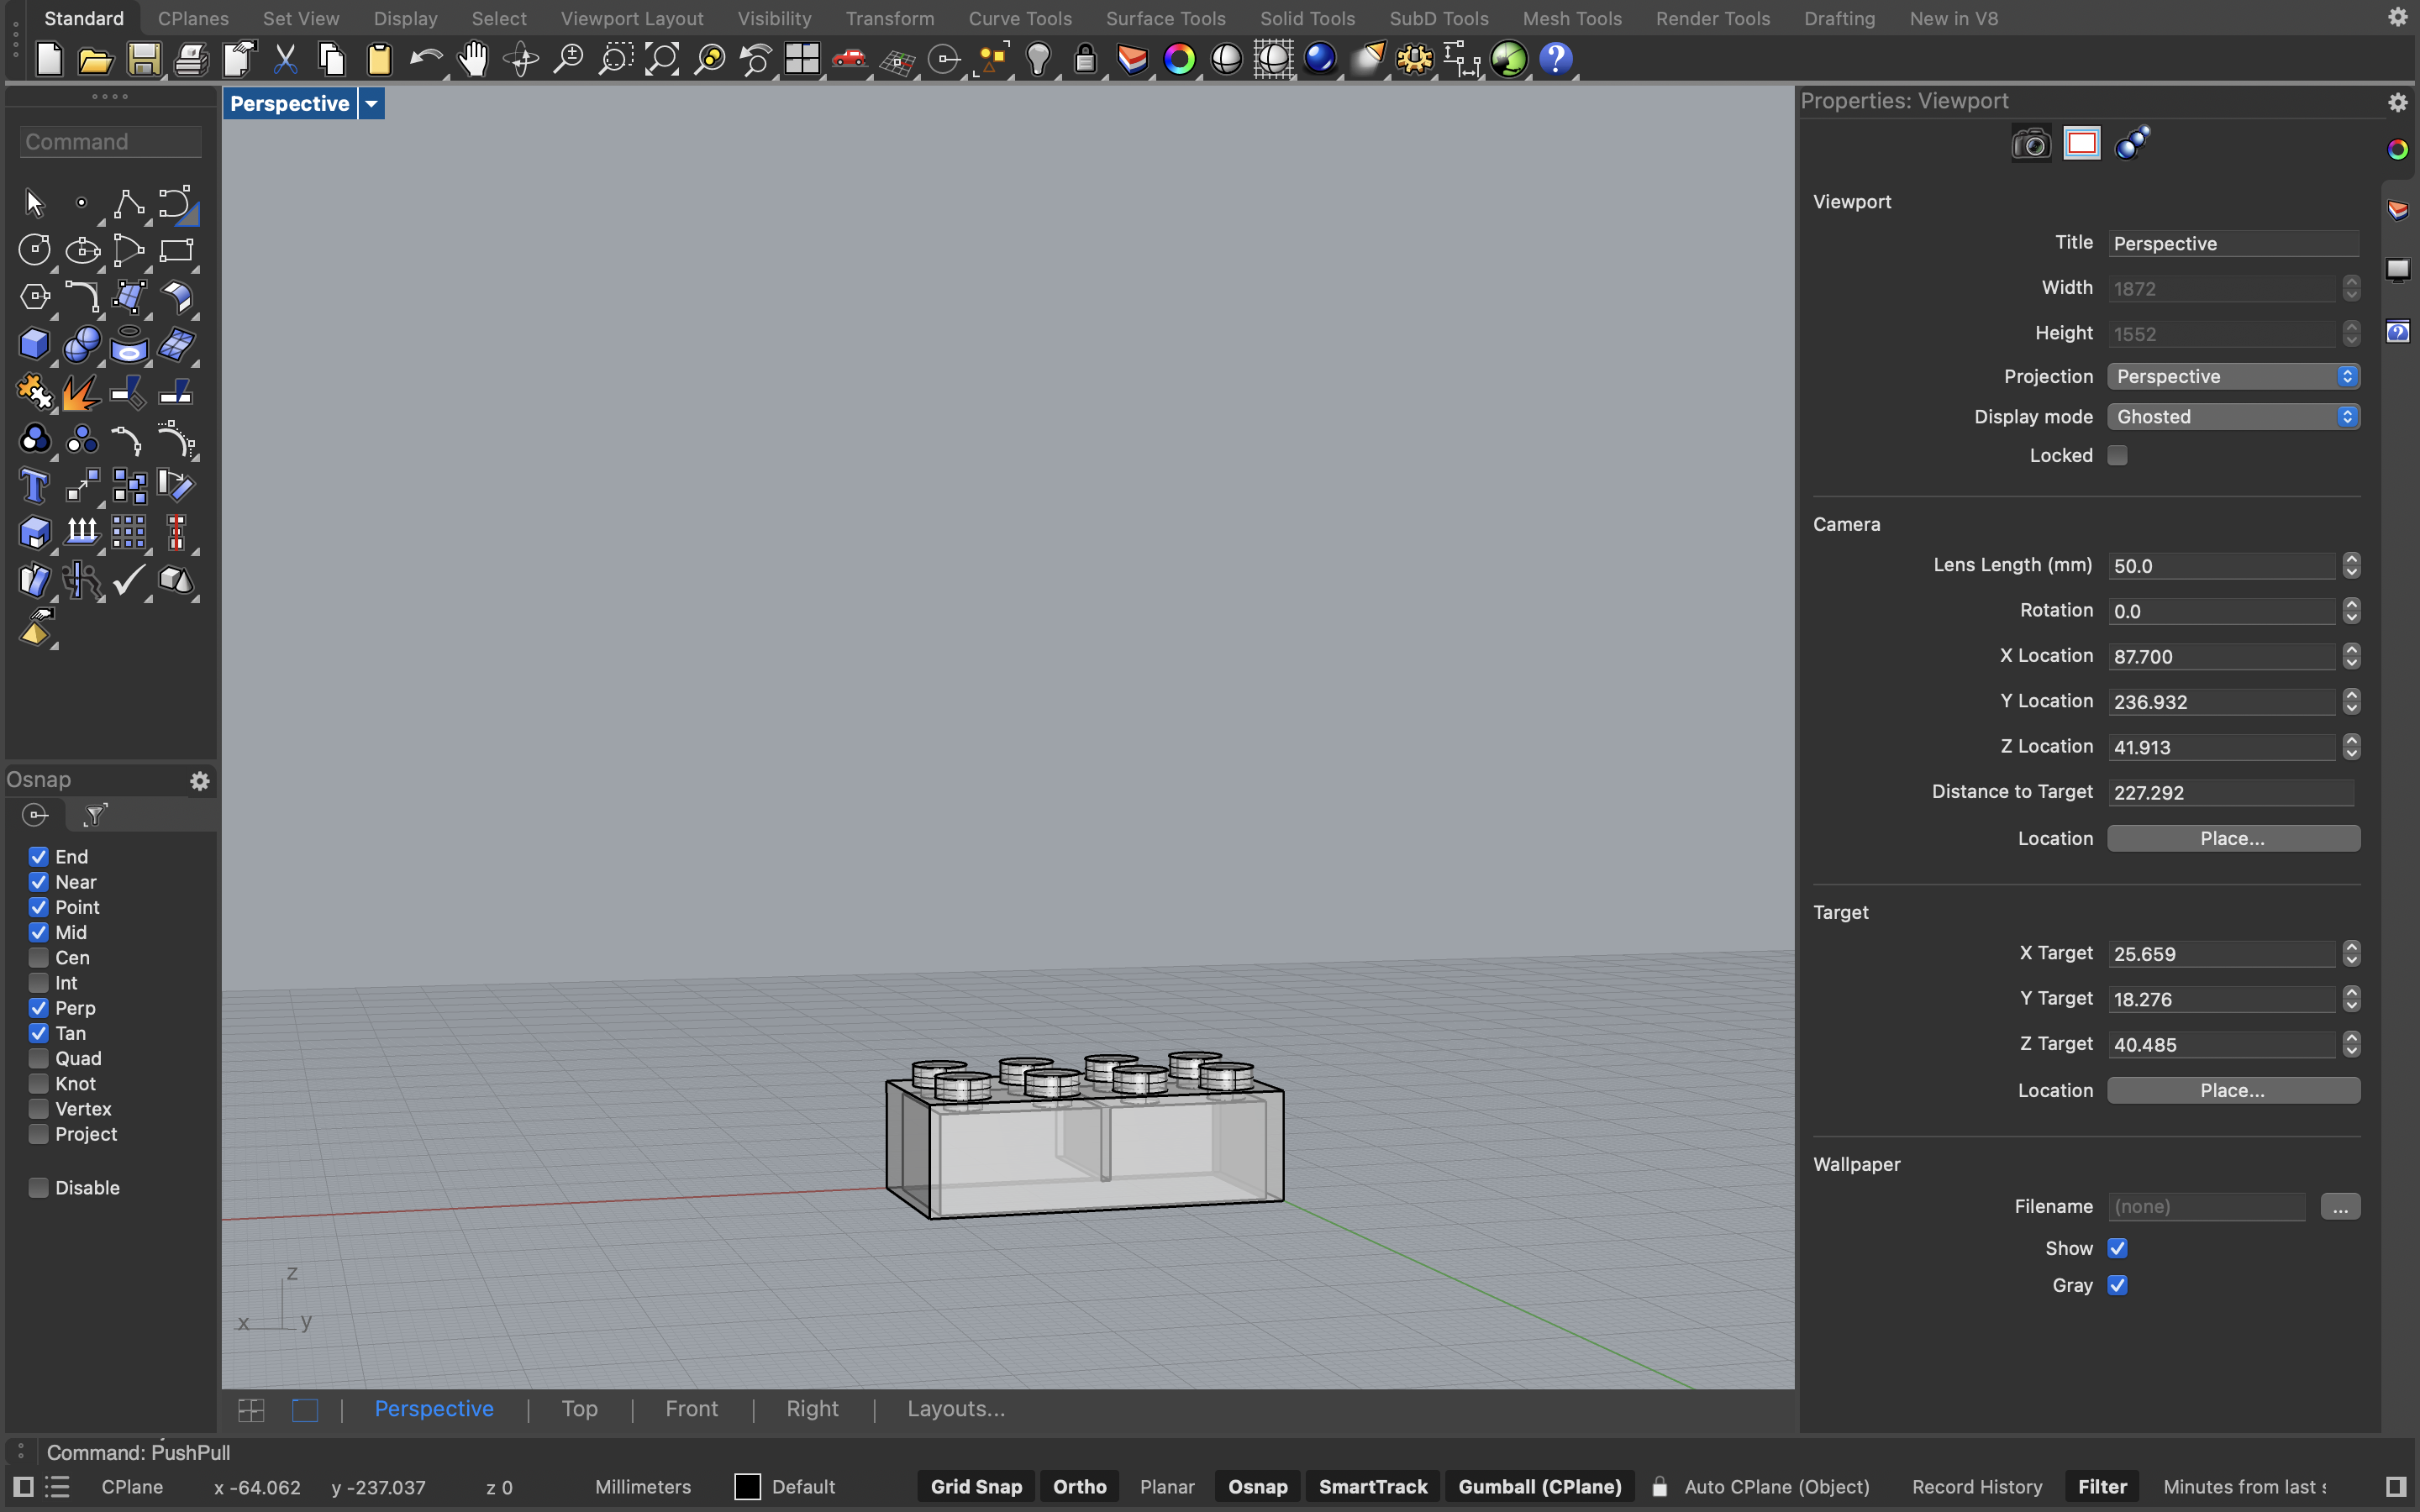Open the Display mode dropdown

2233,417
